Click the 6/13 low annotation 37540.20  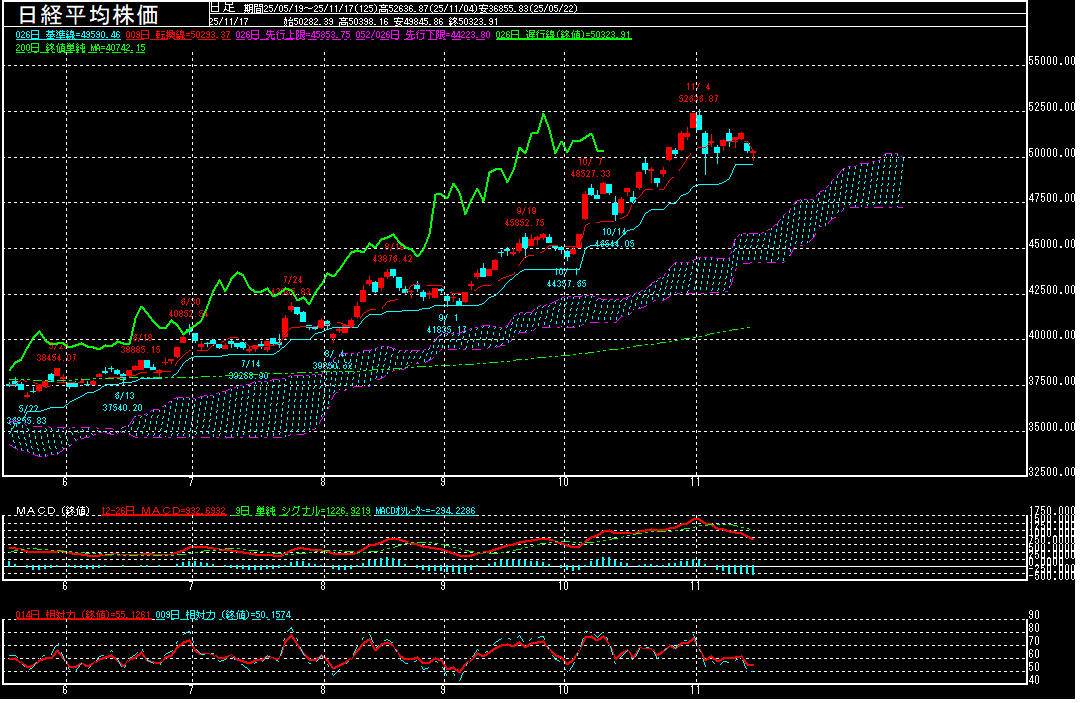coord(124,407)
